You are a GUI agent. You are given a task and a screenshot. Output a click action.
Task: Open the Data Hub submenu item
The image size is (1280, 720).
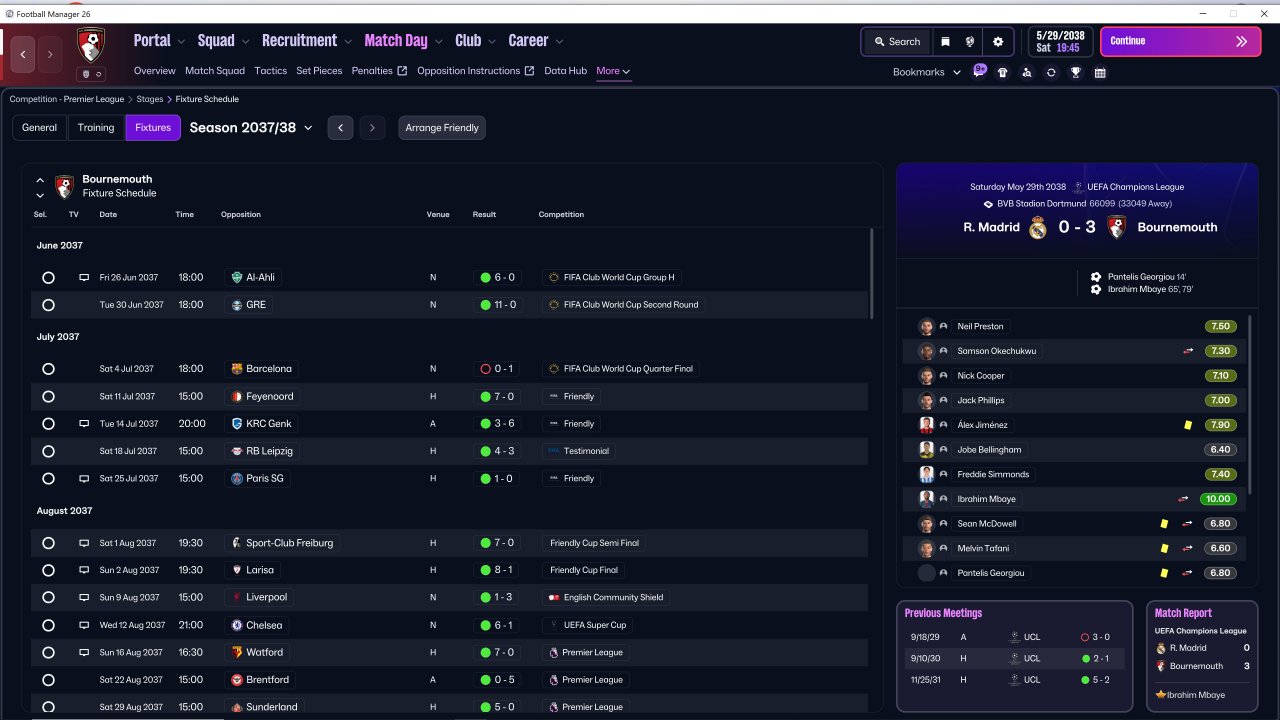click(566, 71)
